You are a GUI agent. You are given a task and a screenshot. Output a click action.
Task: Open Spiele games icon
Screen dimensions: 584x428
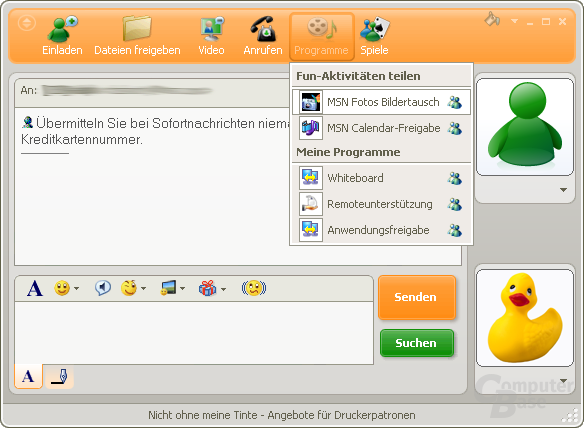click(x=375, y=29)
